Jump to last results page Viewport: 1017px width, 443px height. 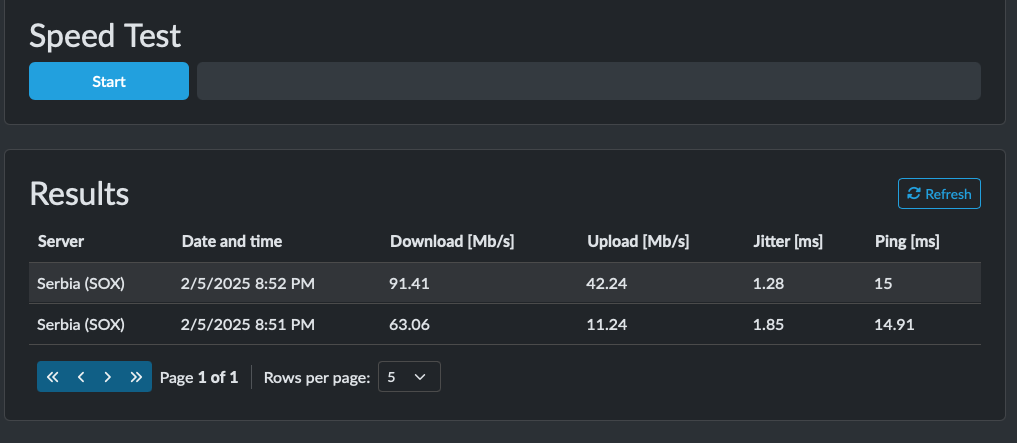pyautogui.click(x=136, y=377)
